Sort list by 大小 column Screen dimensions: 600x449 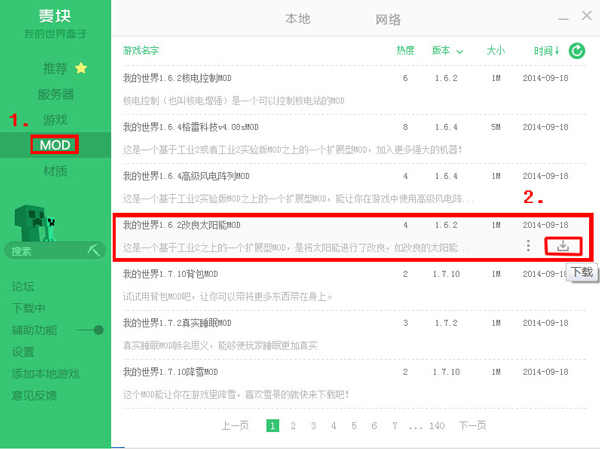coord(496,50)
